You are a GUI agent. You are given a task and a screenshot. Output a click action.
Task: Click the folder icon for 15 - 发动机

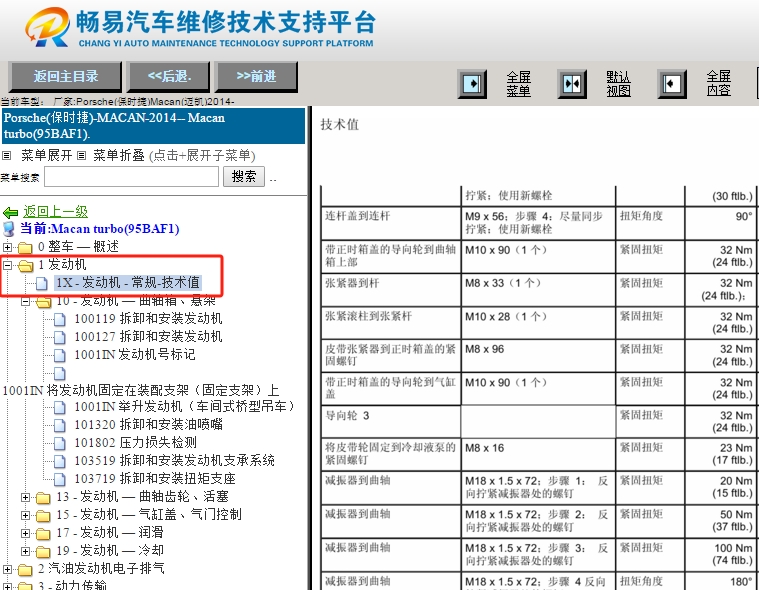coord(43,515)
